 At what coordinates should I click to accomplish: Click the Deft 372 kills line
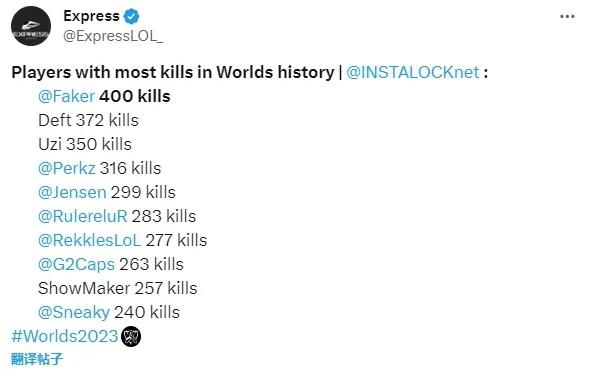coord(88,120)
